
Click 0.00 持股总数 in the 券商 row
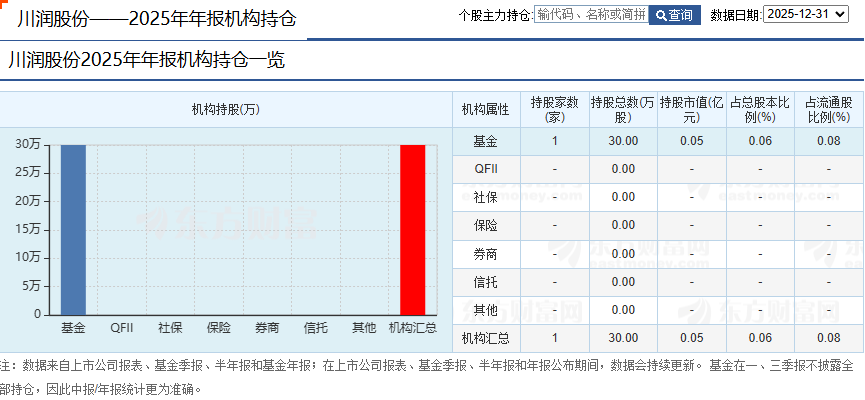coord(623,254)
